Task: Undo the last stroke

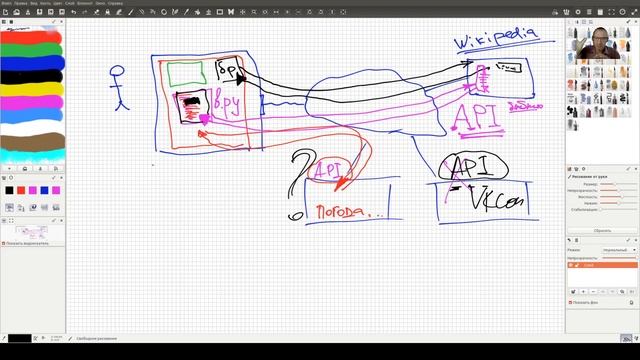Action: click(x=73, y=12)
